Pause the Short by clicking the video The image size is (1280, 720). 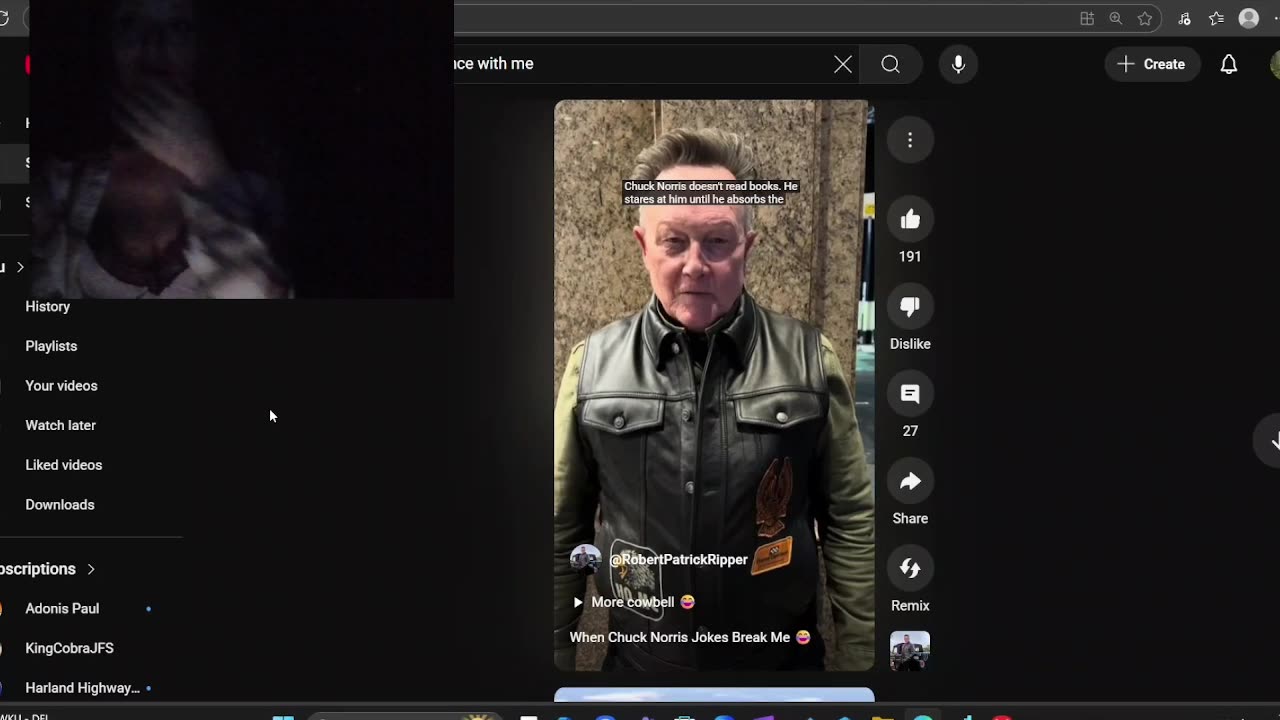[x=714, y=385]
